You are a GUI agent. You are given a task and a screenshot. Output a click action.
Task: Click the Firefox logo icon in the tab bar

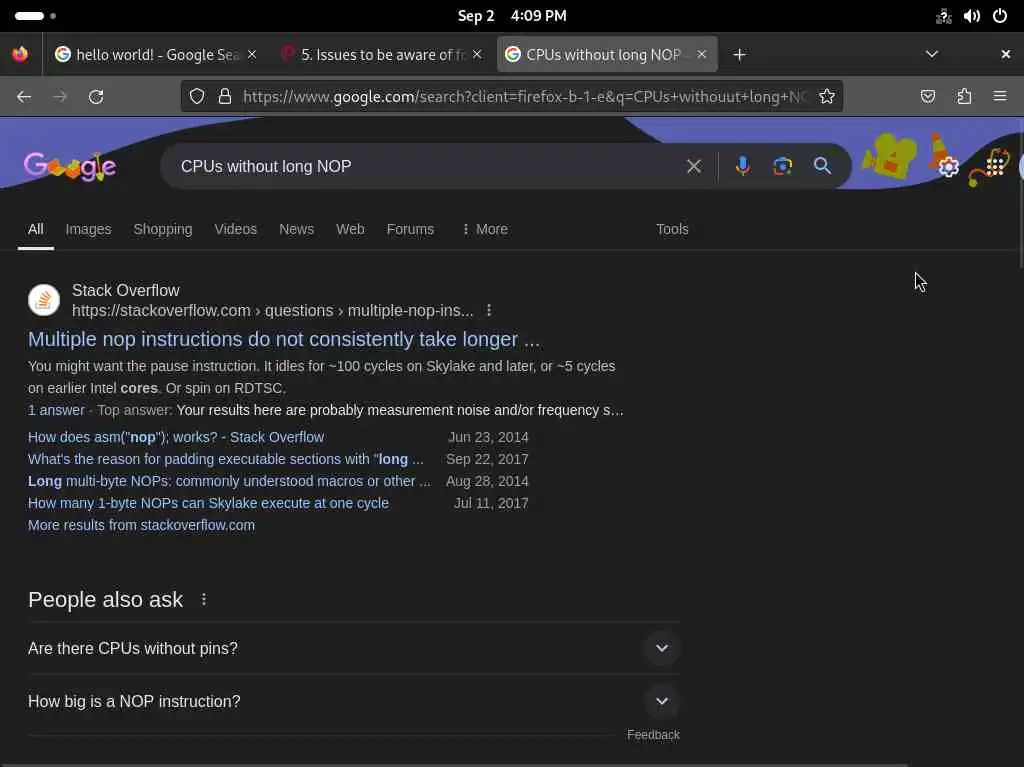point(20,54)
